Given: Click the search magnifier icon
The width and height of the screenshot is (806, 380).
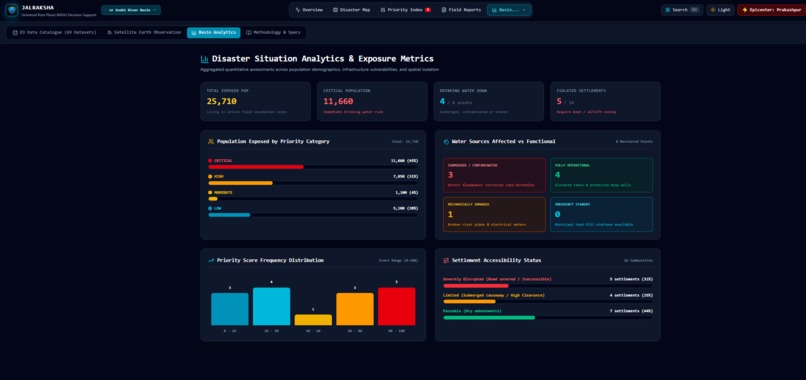Looking at the screenshot, I should click(668, 10).
